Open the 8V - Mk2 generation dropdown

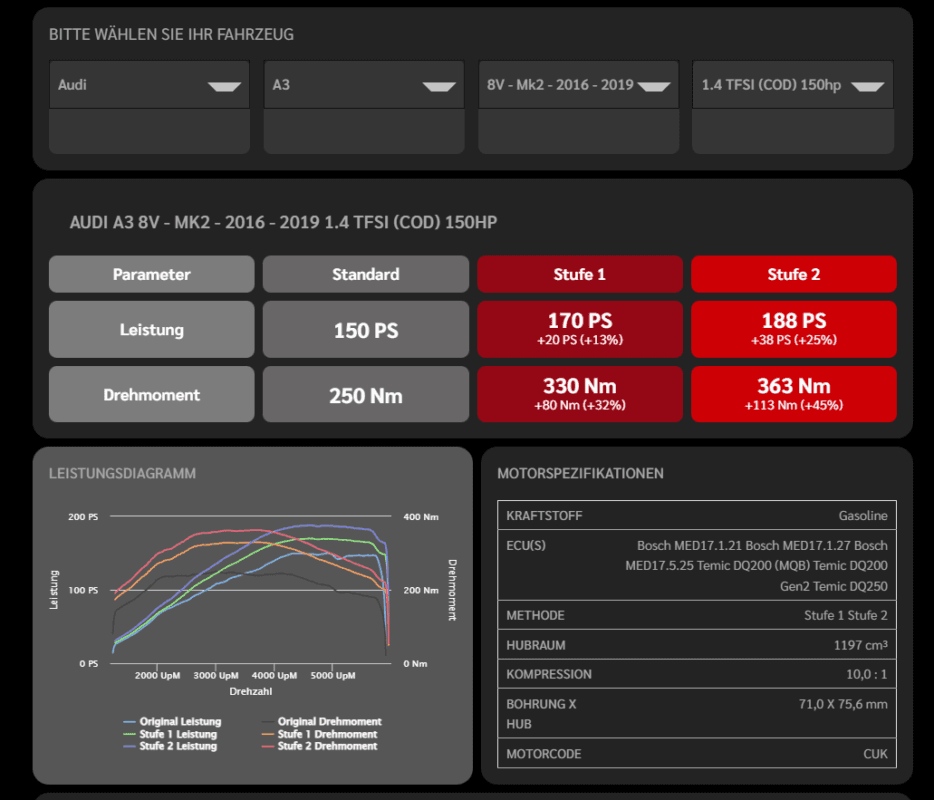[578, 85]
